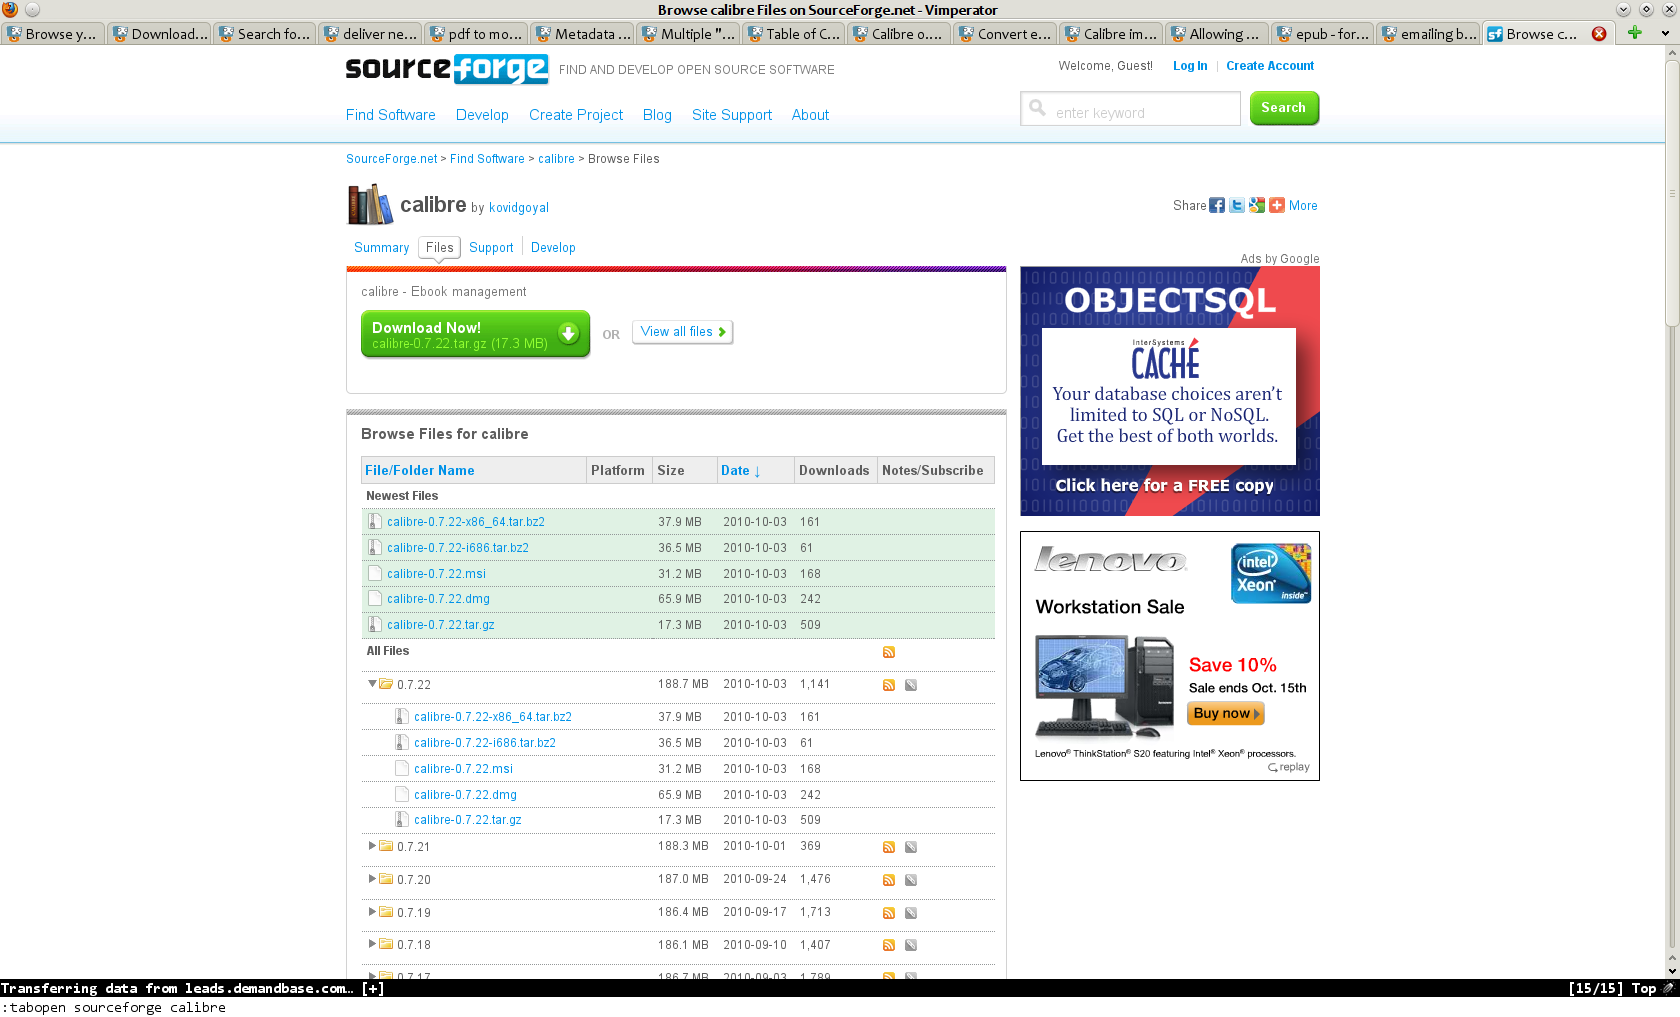Open RSS feed for folder 0.7.18
Image resolution: width=1680 pixels, height=1017 pixels.
[889, 945]
